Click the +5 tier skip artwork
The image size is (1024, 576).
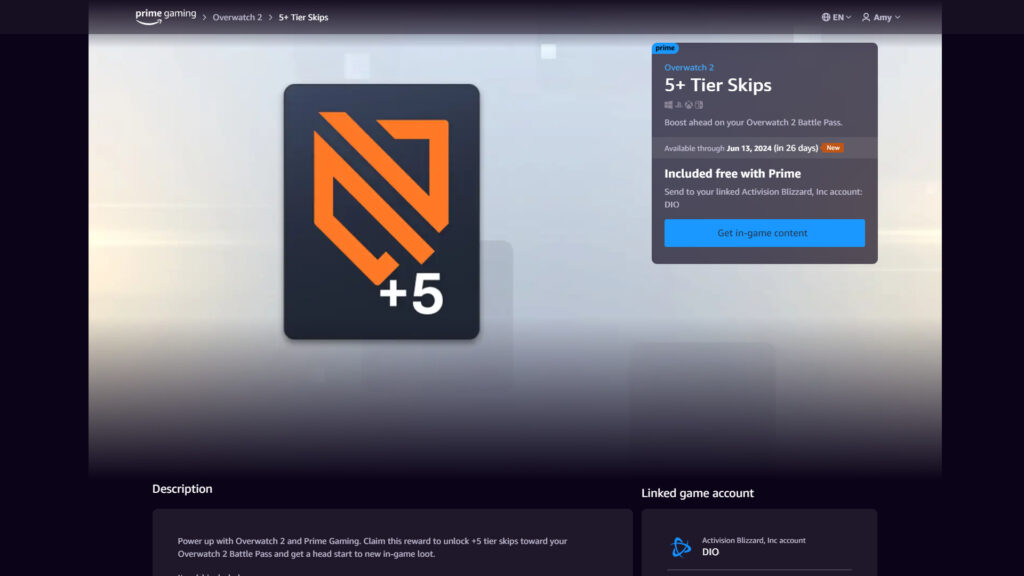(x=381, y=212)
